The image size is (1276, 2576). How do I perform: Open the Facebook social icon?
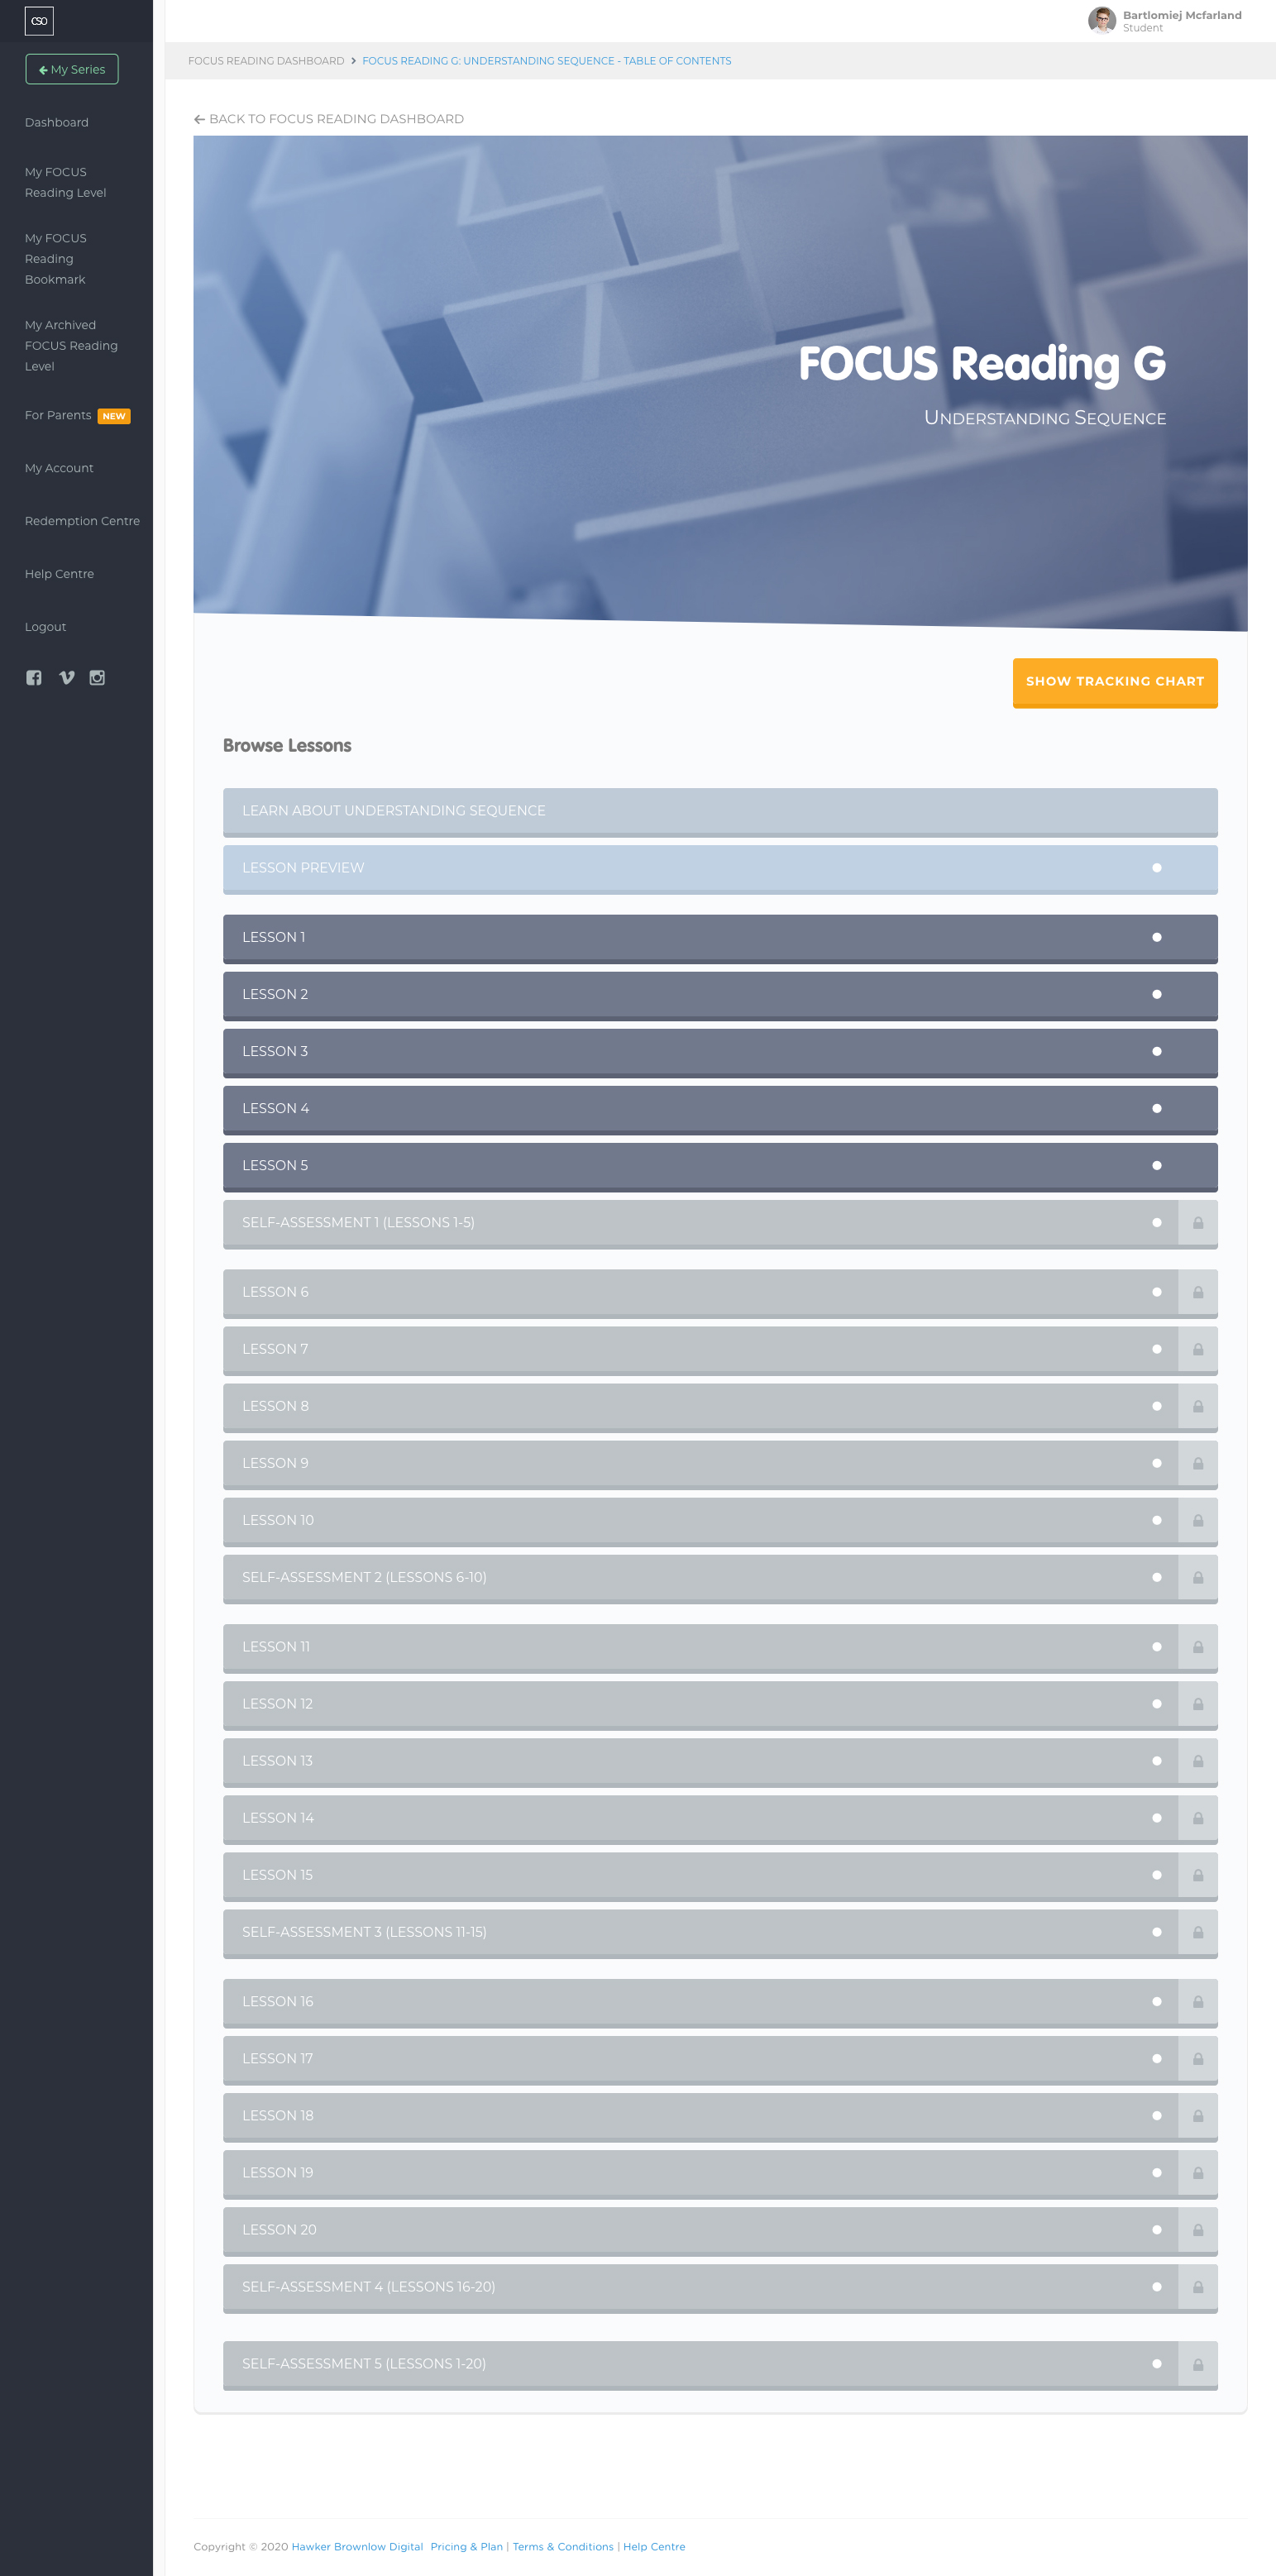coord(34,677)
